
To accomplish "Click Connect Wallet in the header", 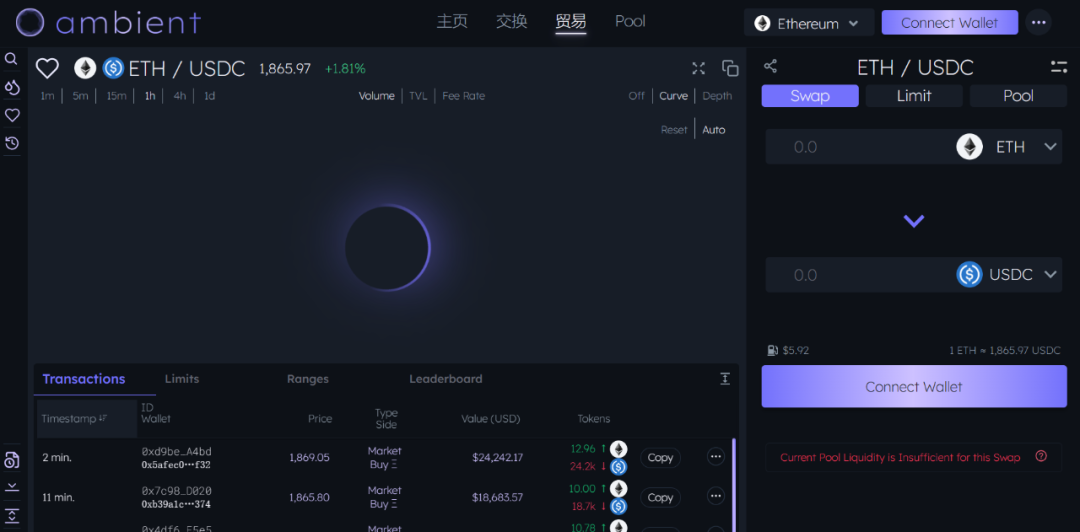I will 949,23.
